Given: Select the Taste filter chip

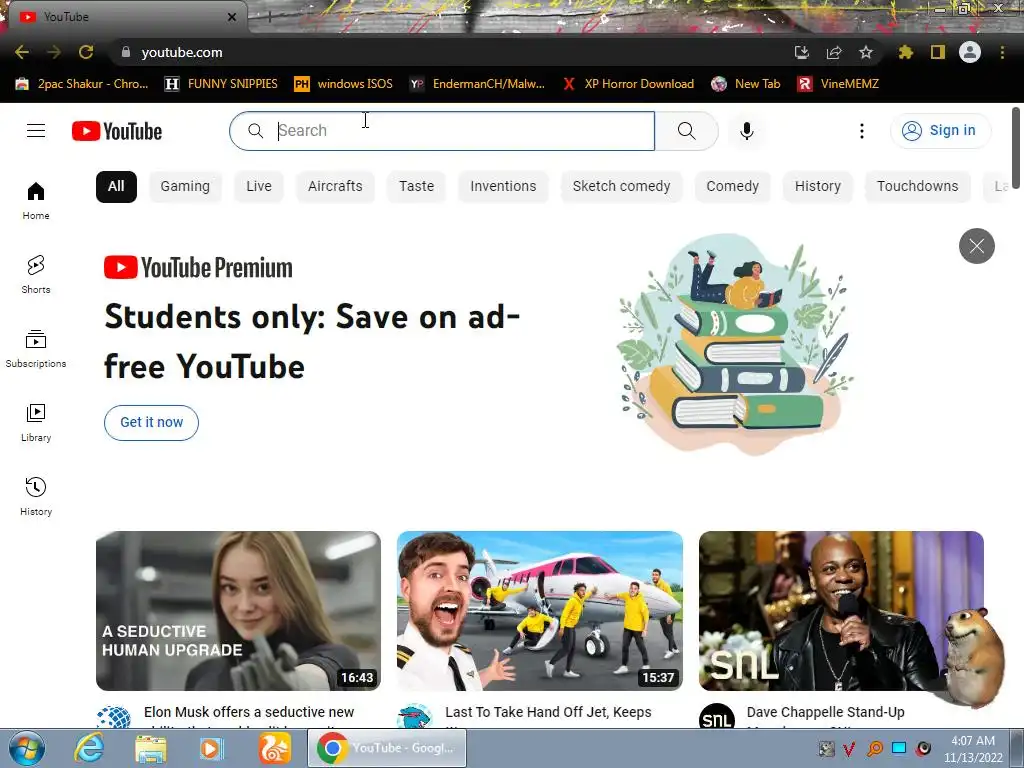Looking at the screenshot, I should pos(417,186).
